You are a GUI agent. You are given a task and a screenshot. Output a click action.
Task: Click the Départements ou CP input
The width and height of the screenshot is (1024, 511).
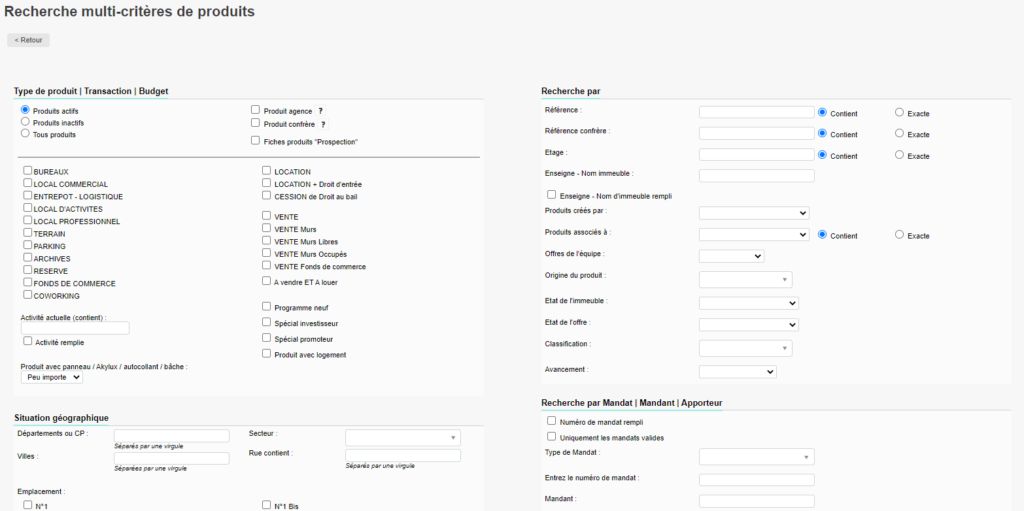pyautogui.click(x=171, y=435)
